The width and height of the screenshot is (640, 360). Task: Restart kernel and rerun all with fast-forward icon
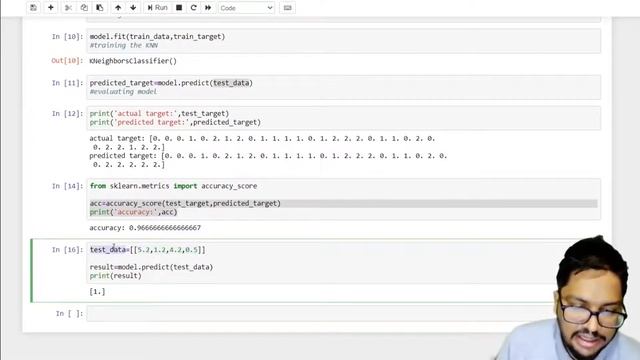pos(208,8)
